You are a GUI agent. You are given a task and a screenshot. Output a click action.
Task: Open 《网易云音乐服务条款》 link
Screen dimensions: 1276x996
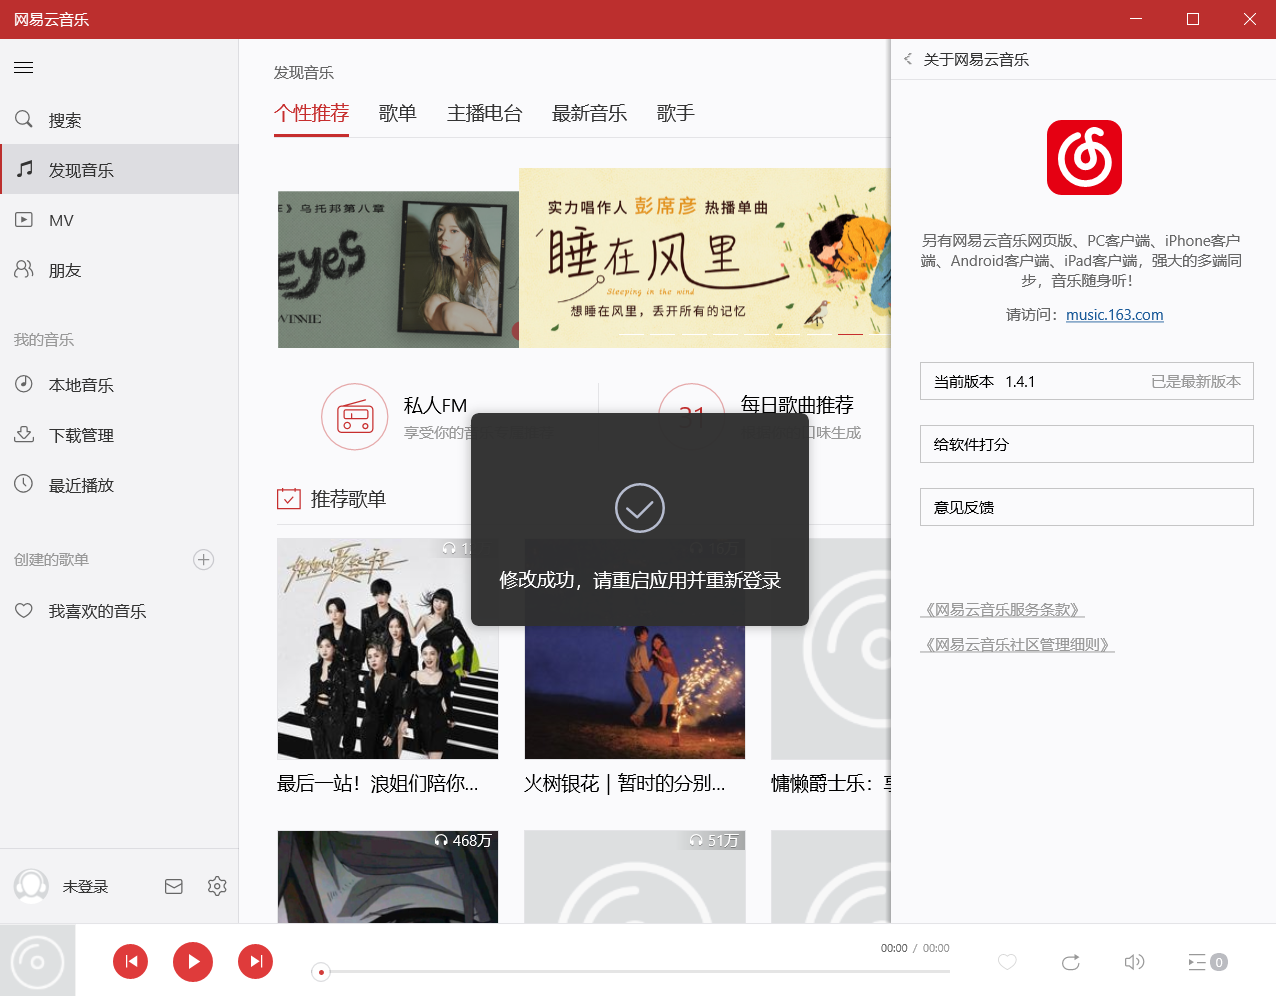pos(1003,610)
